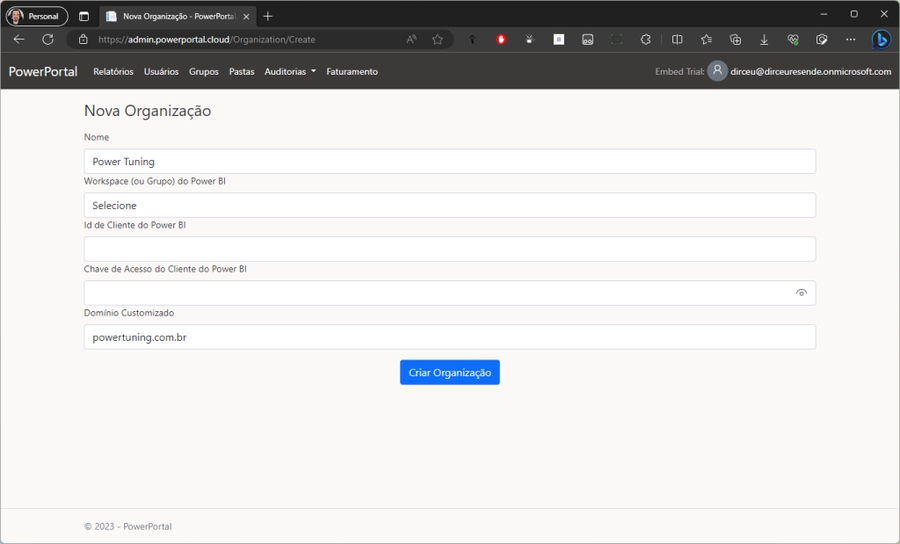Click the user avatar icon in navbar
This screenshot has width=900, height=544.
pyautogui.click(x=717, y=71)
